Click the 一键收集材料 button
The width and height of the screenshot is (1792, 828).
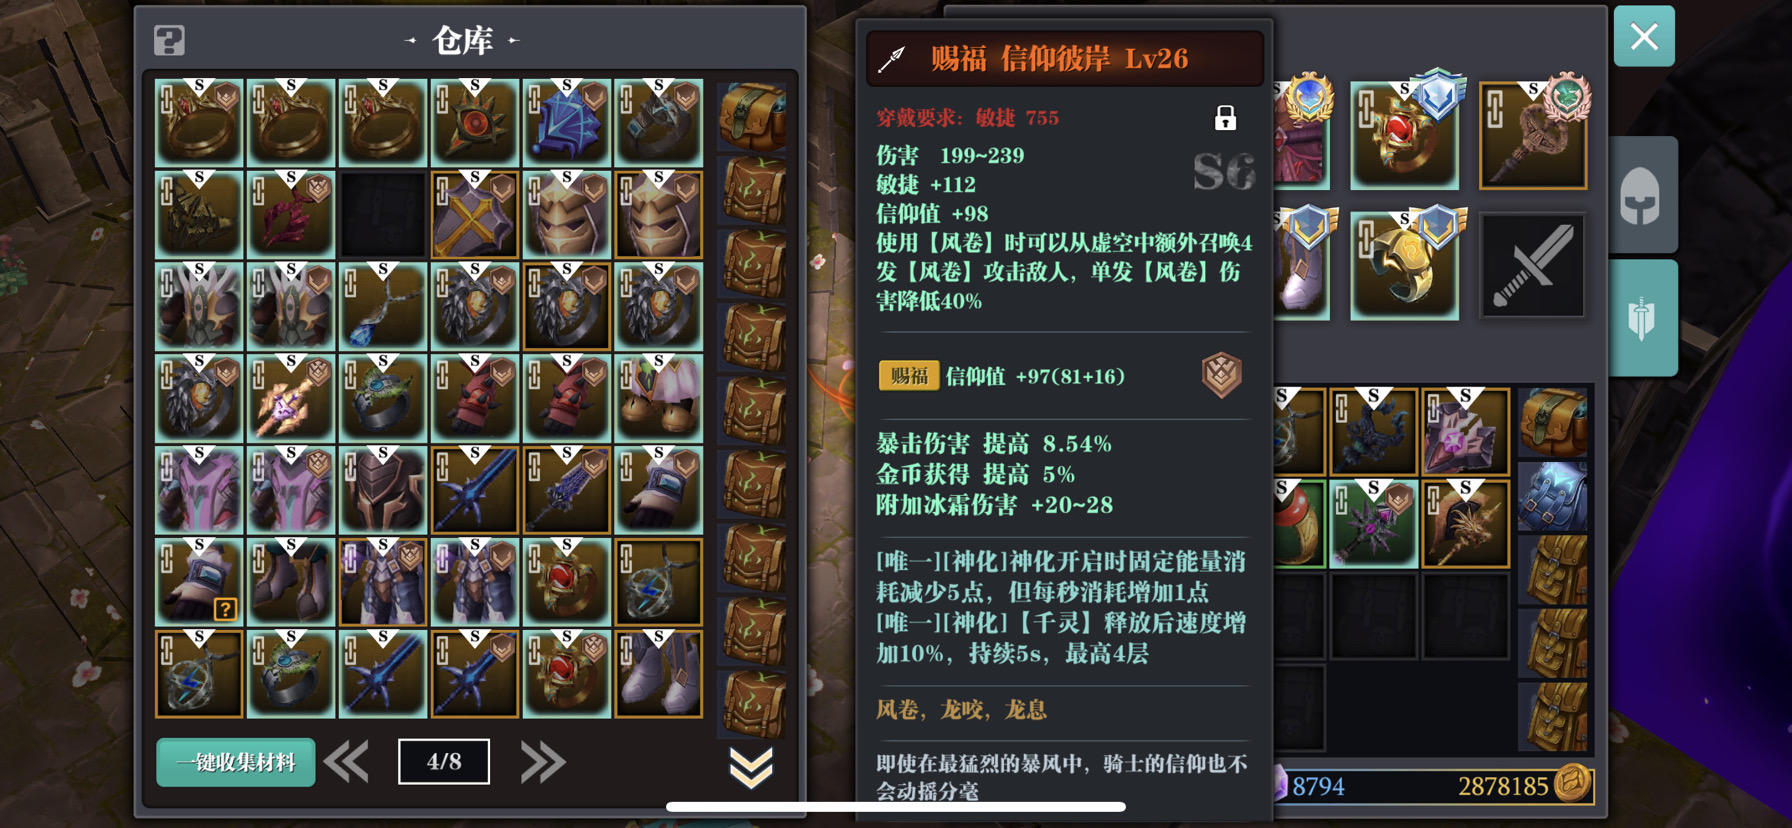236,763
